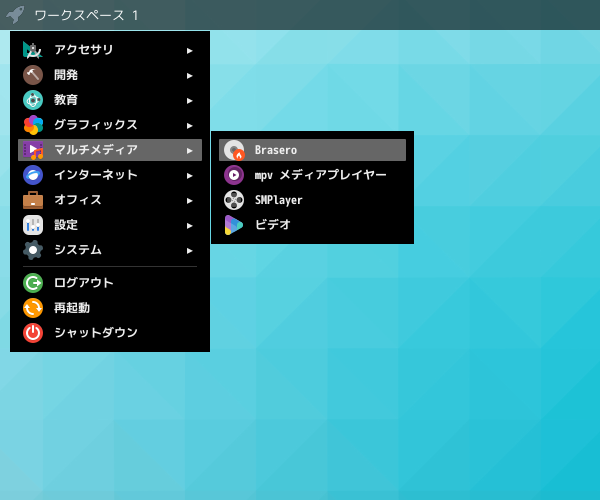Expand the インターネット submenu arrow
Viewport: 600px width, 500px height.
click(x=189, y=176)
